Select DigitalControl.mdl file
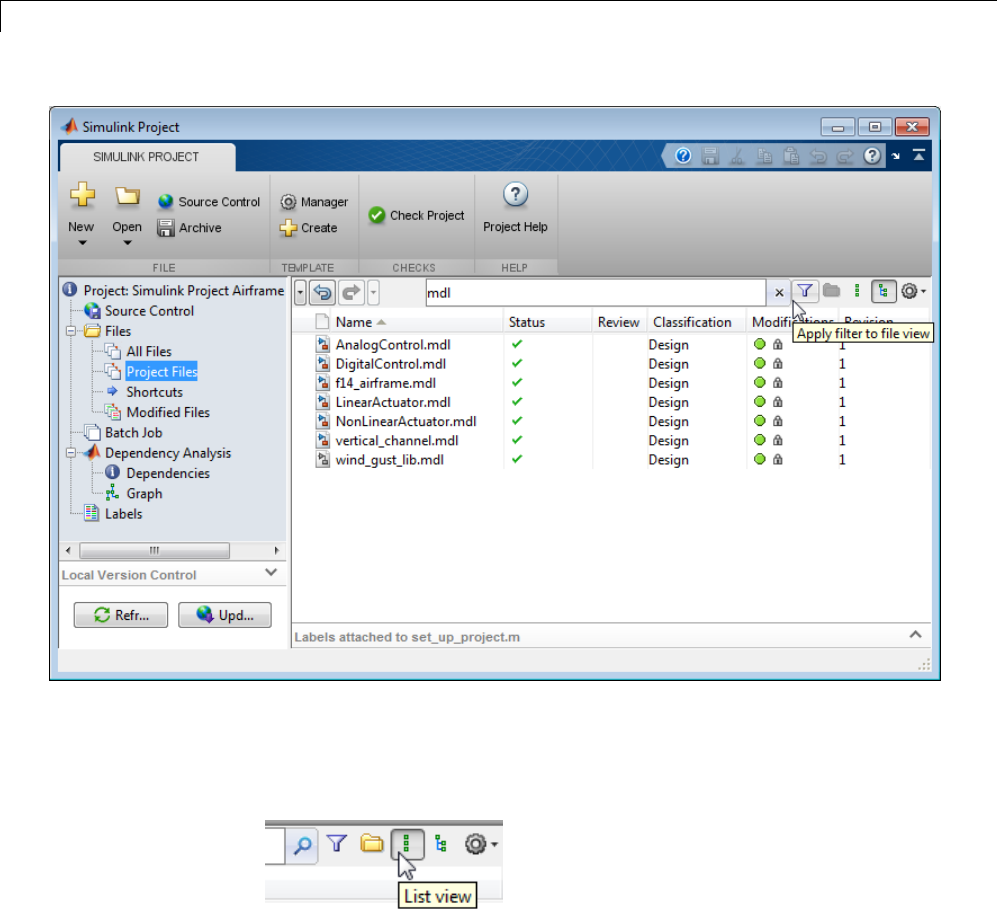 coord(391,364)
